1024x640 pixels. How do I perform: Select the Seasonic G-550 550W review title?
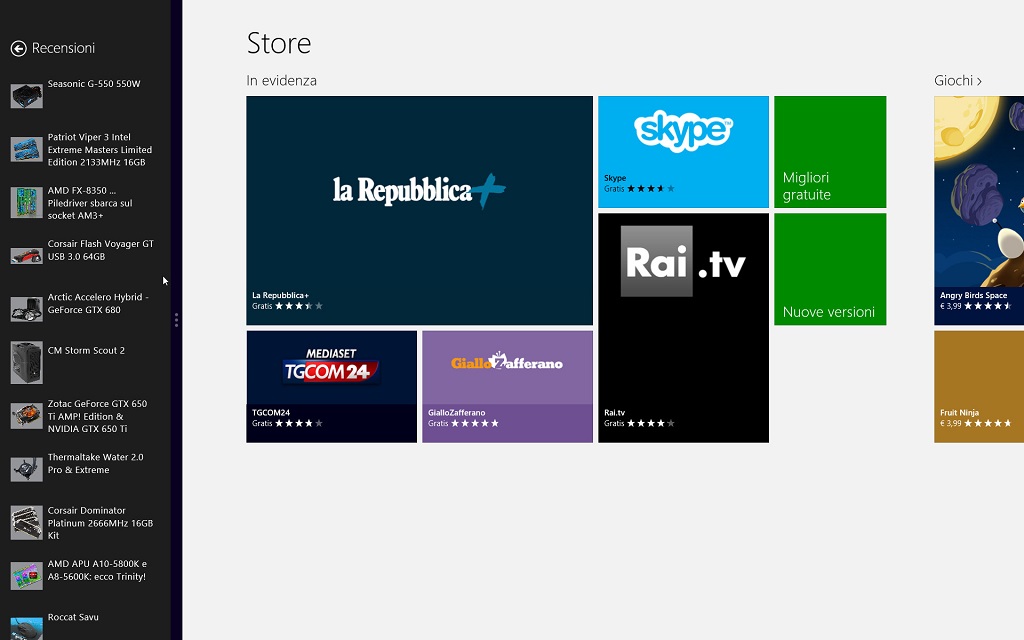94,84
